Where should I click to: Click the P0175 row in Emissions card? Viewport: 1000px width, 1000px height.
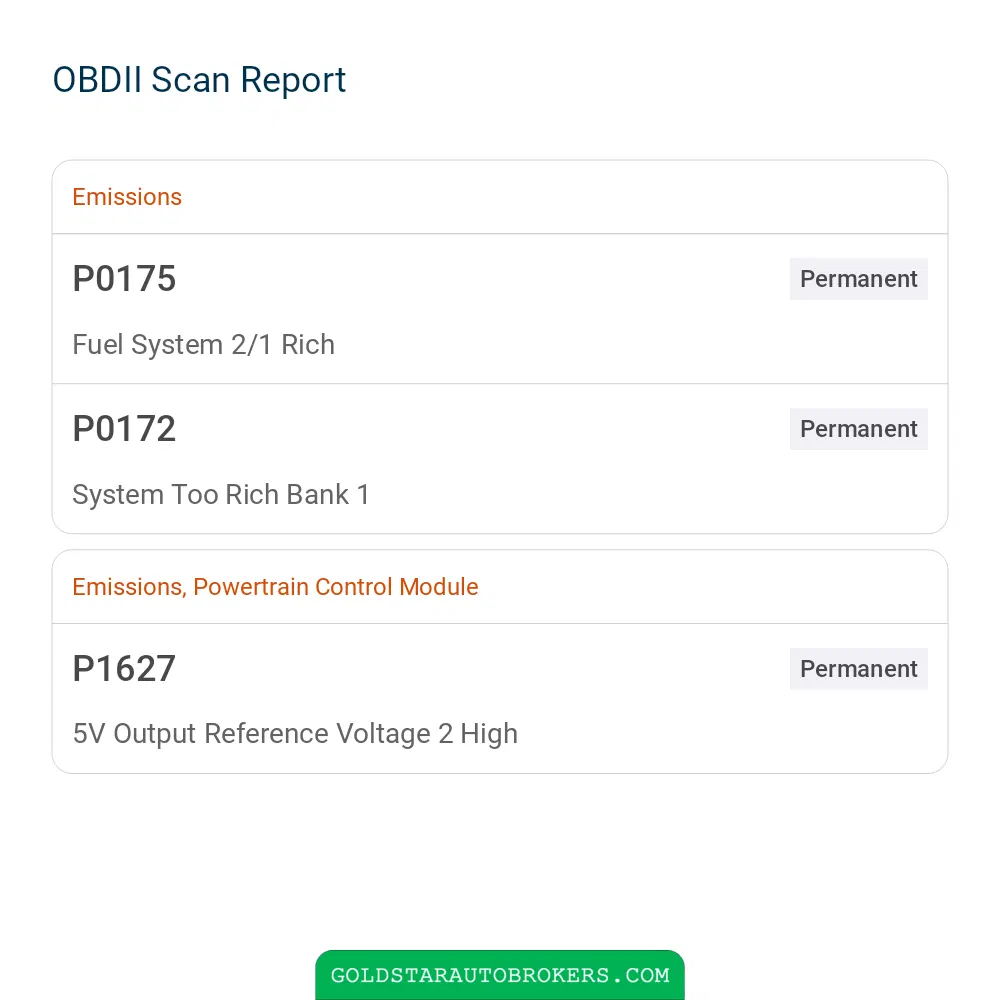pos(500,309)
